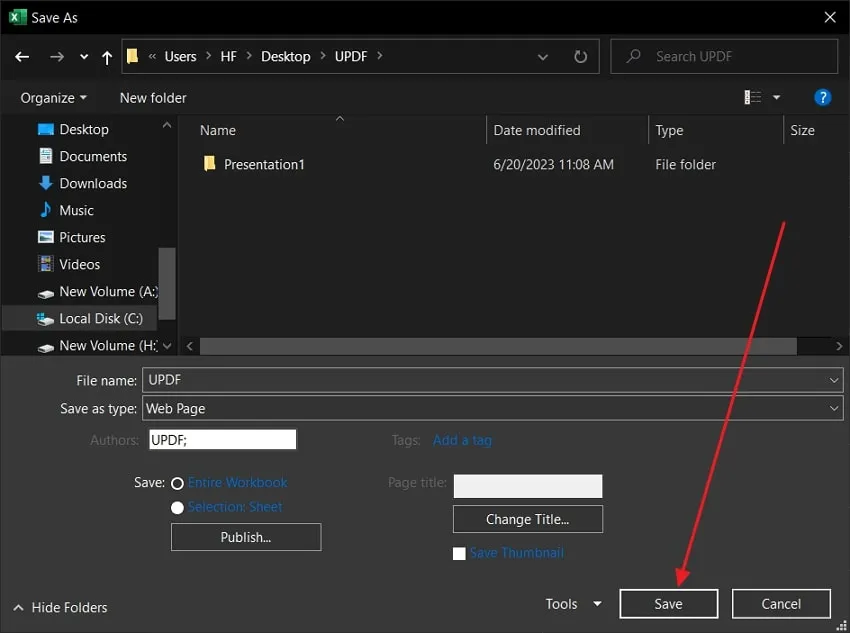850x633 pixels.
Task: Sort files by Date modified column
Action: point(537,130)
